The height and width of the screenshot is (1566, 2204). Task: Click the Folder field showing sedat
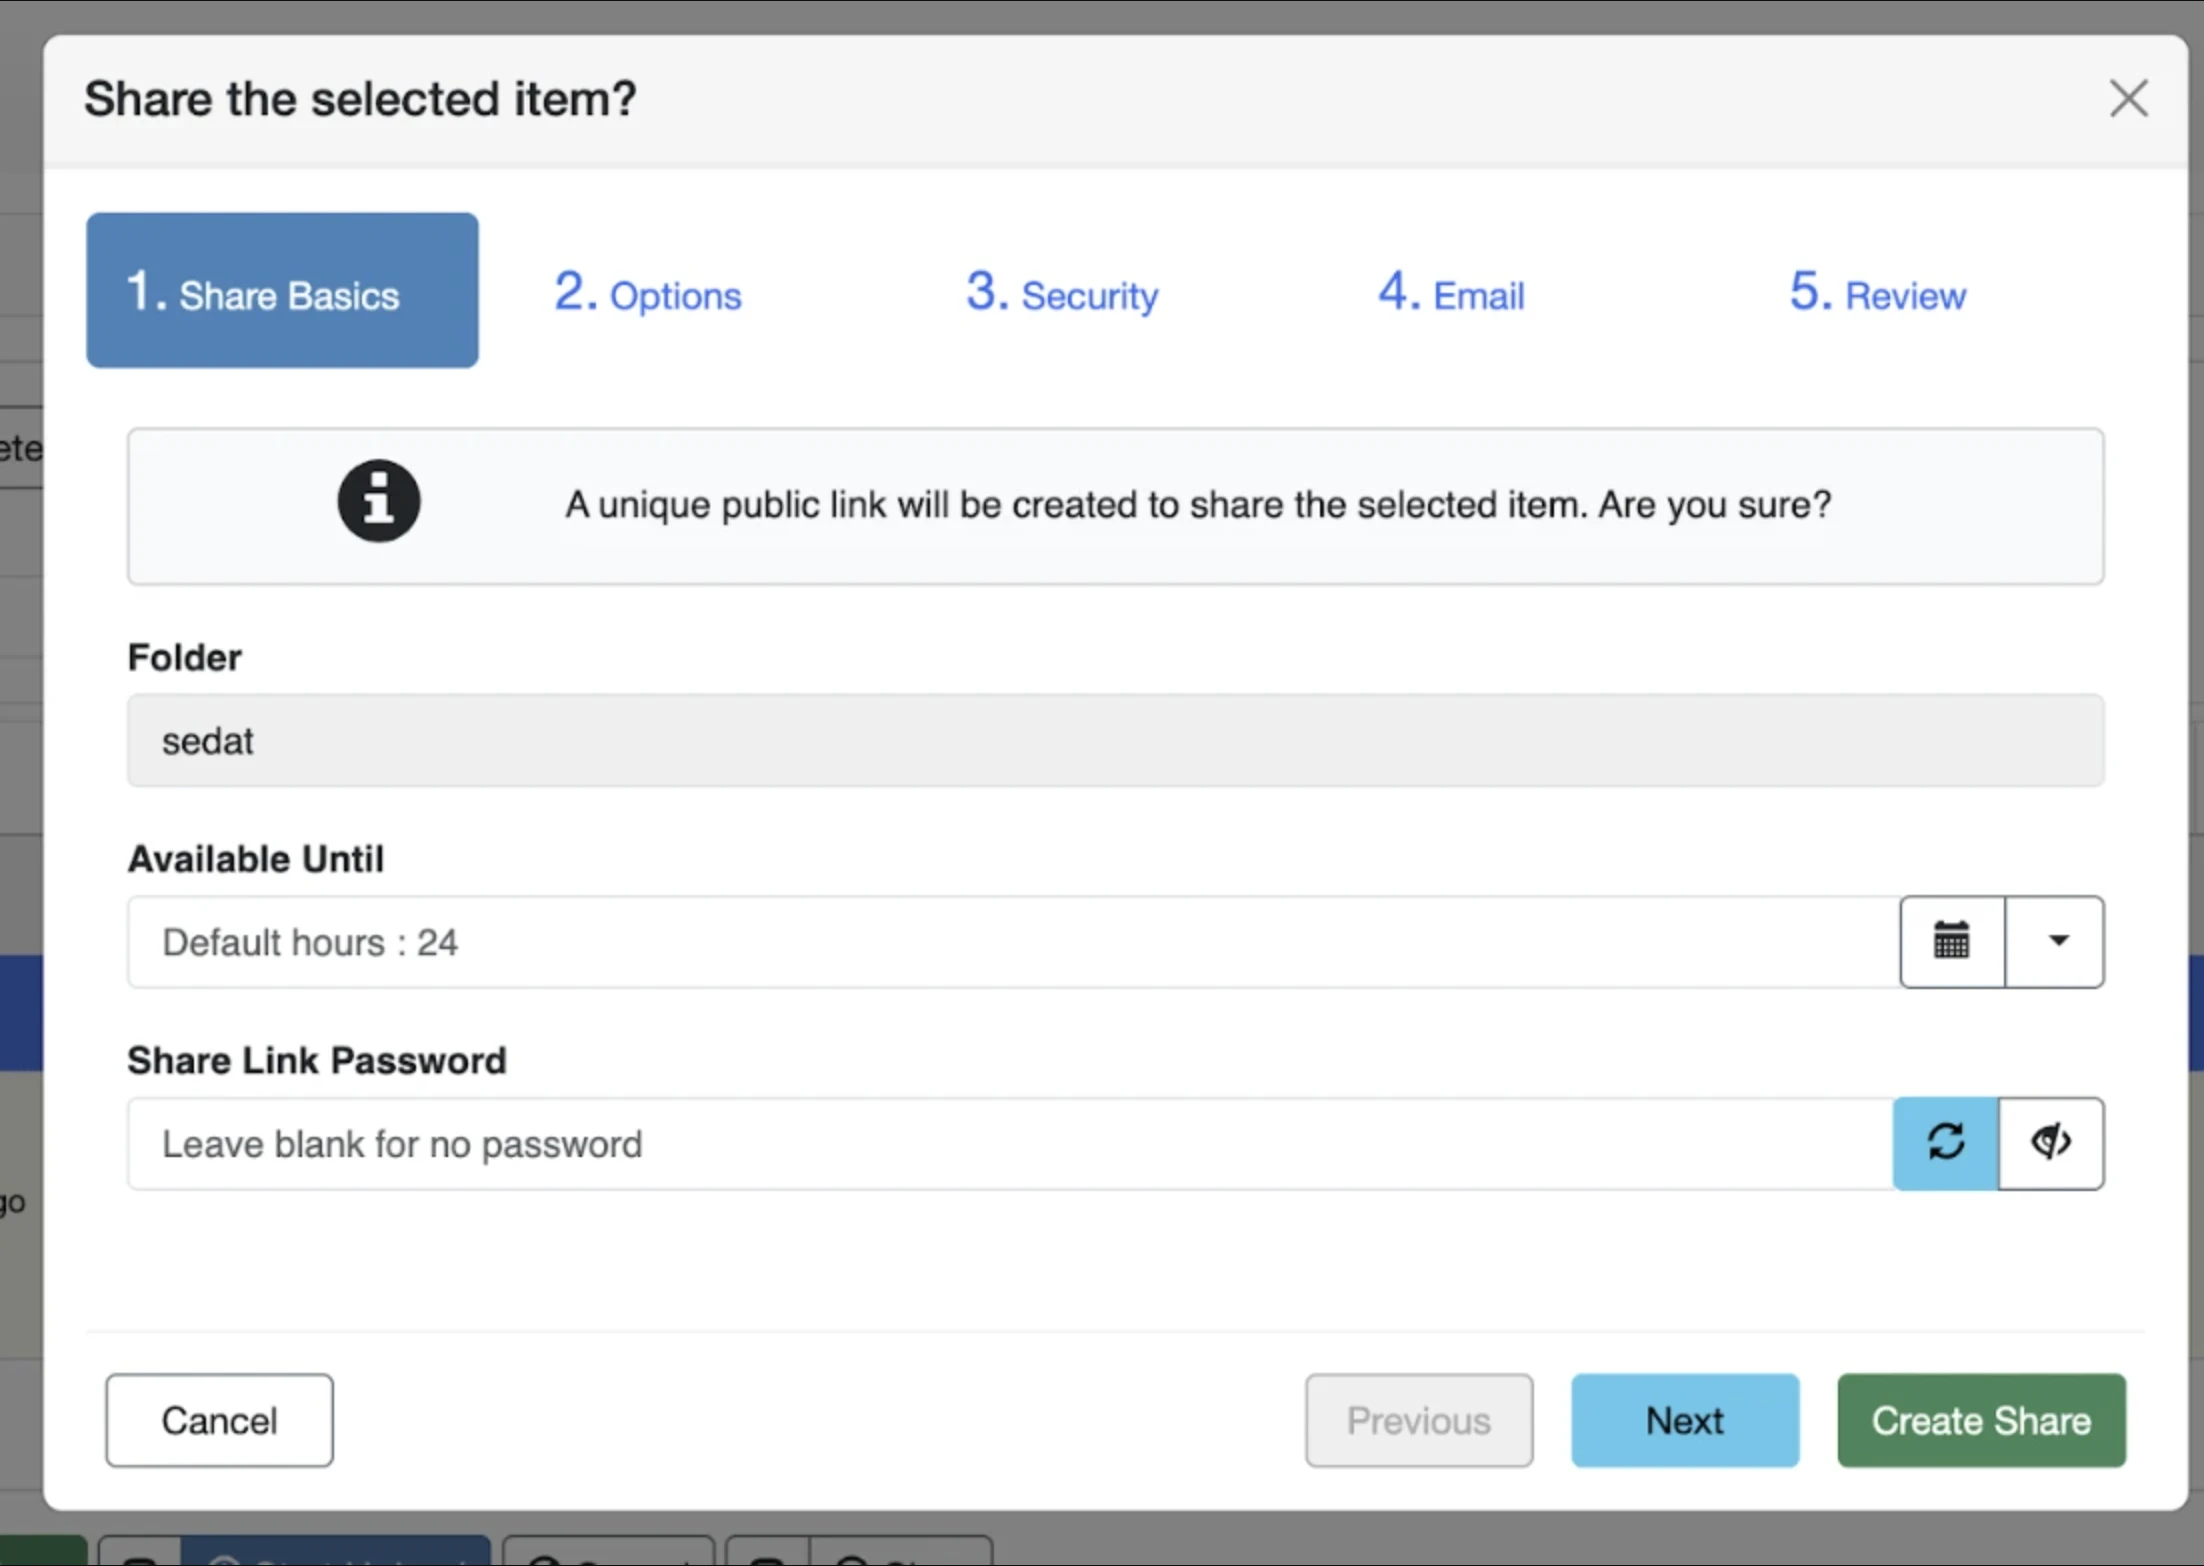(1115, 741)
